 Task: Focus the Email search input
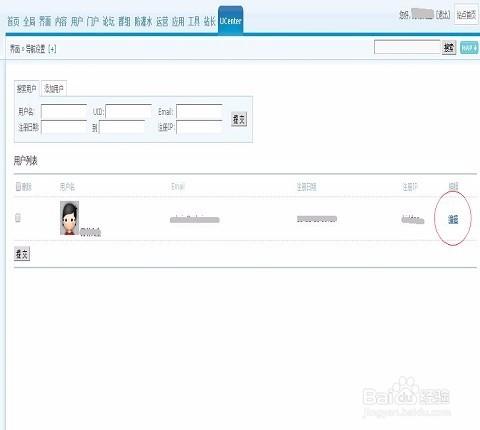(199, 112)
